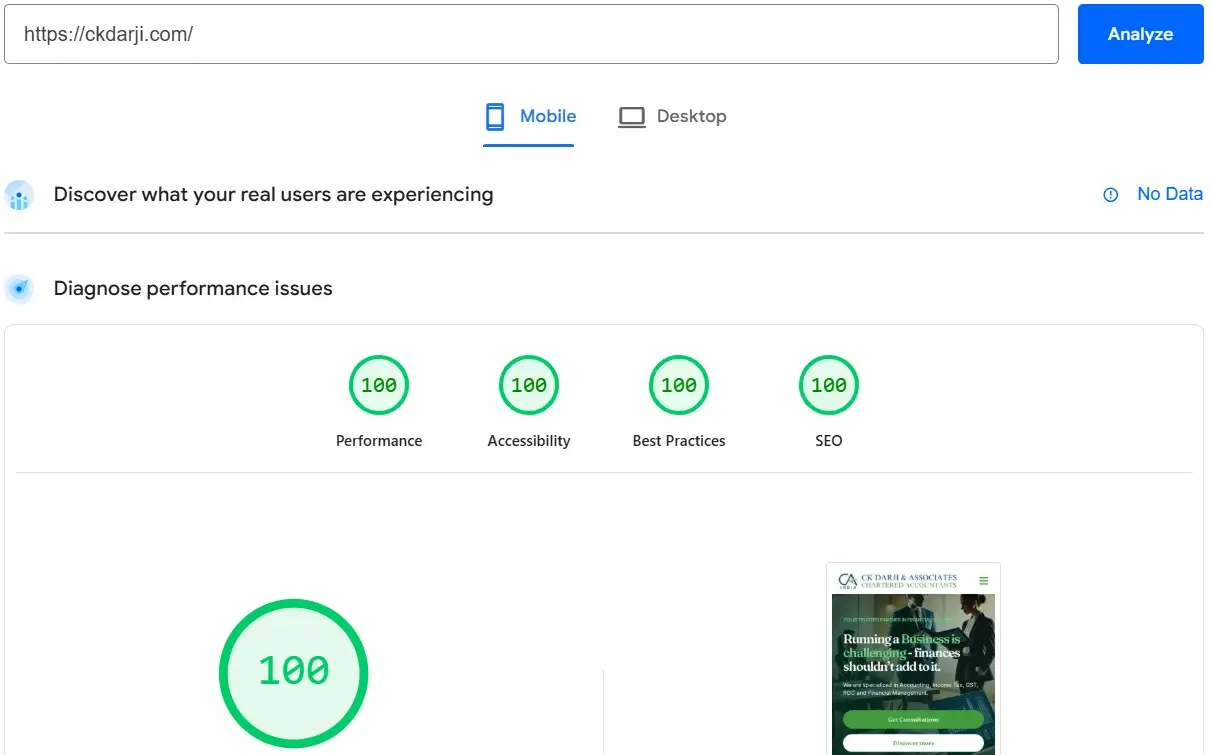Select the Accessibility score gauge
The height and width of the screenshot is (755, 1213).
[529, 385]
